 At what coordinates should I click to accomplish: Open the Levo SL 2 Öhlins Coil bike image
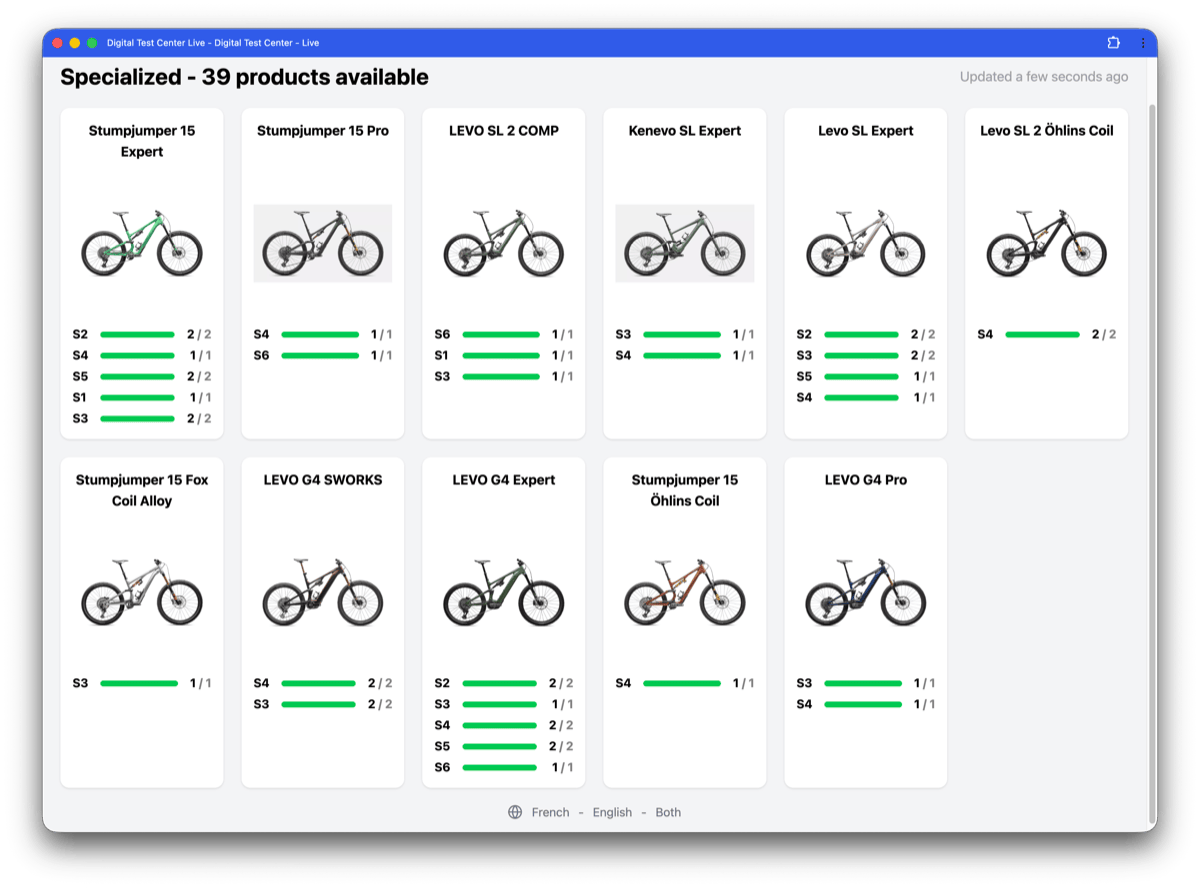1047,243
